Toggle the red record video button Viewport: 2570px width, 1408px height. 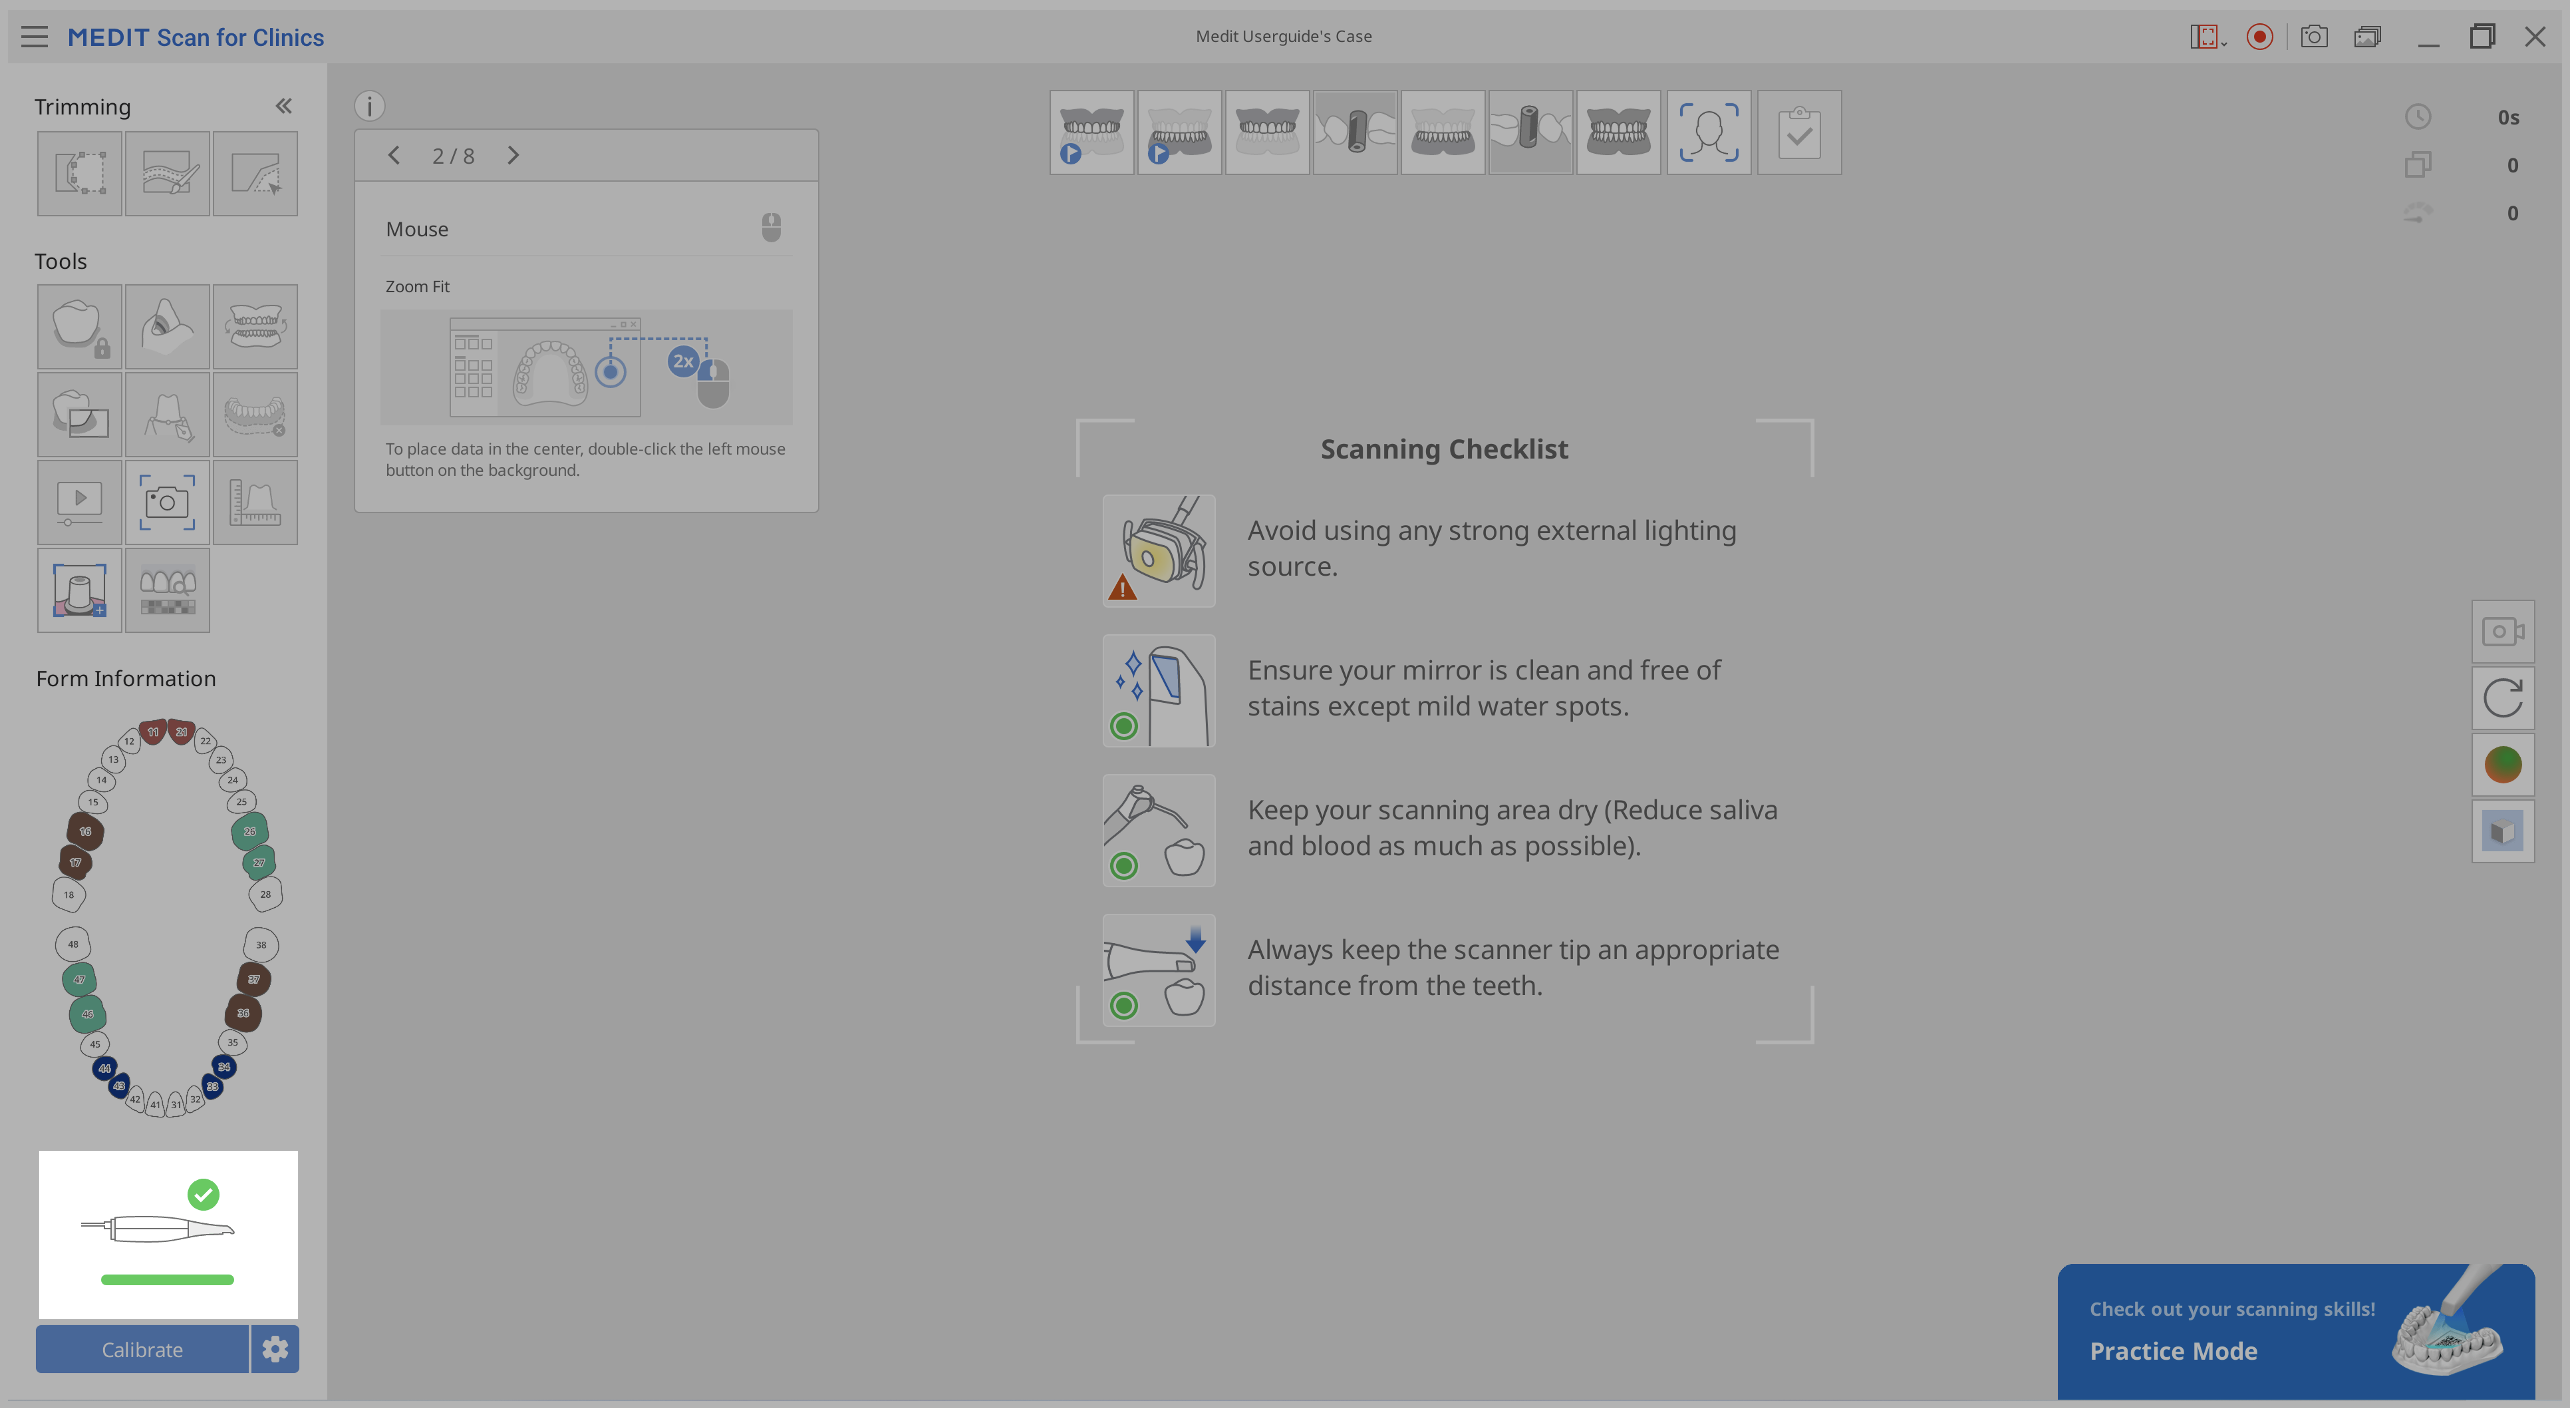(2259, 37)
